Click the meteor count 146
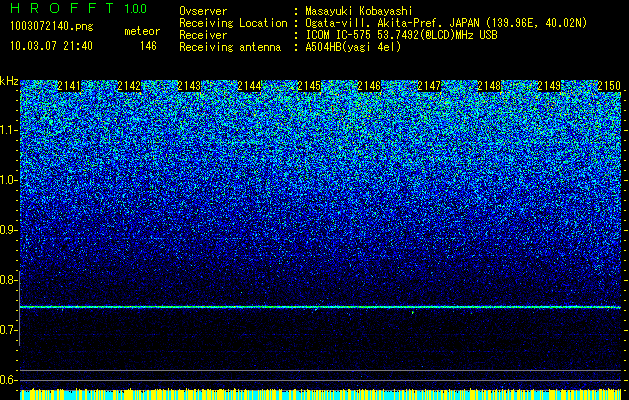Screen dimensions: 629x400 tap(148, 46)
